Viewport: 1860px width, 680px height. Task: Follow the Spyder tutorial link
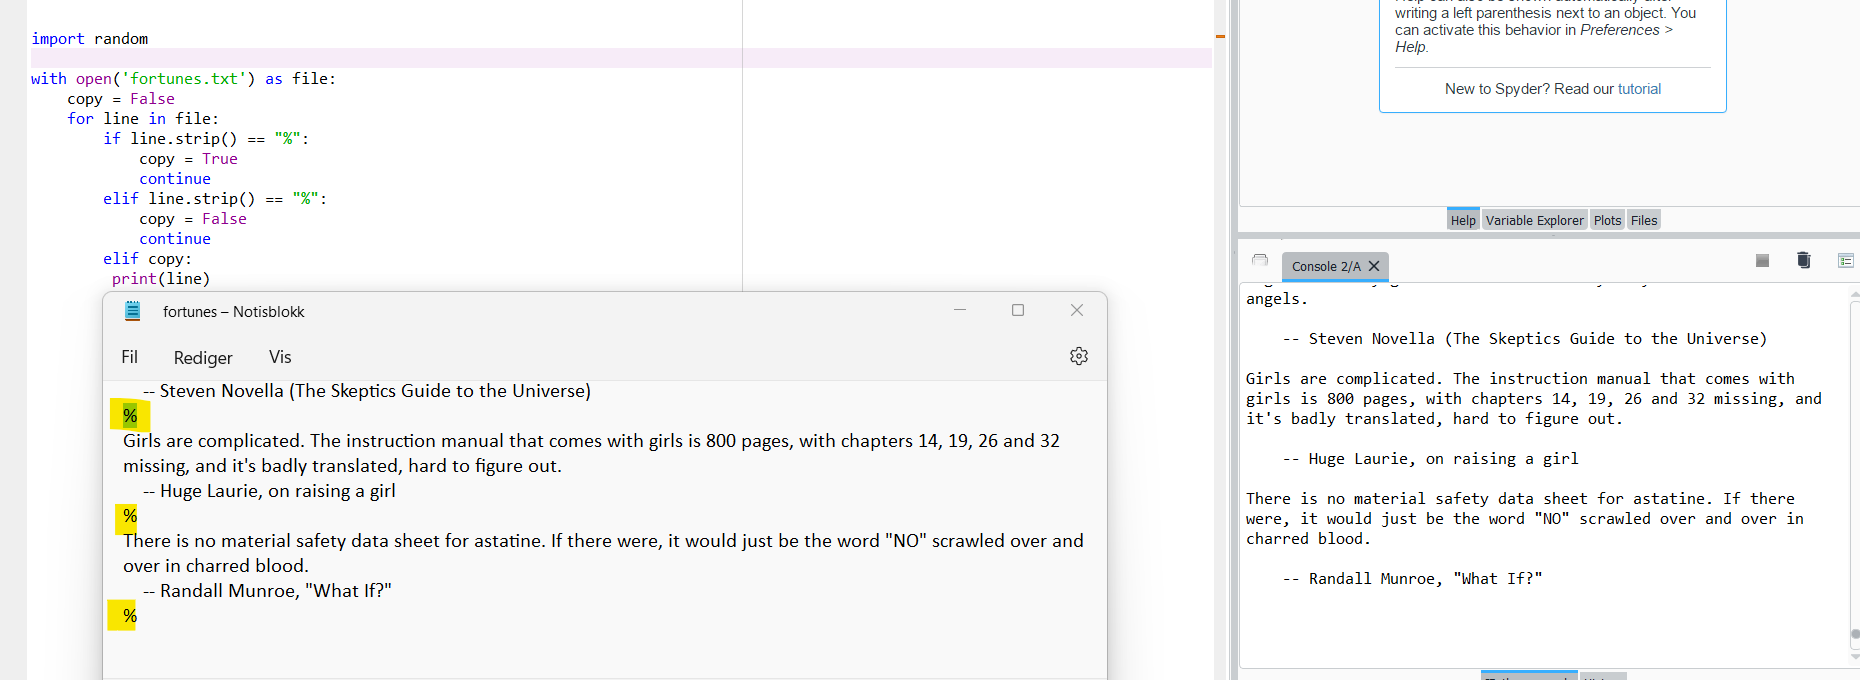coord(1639,89)
